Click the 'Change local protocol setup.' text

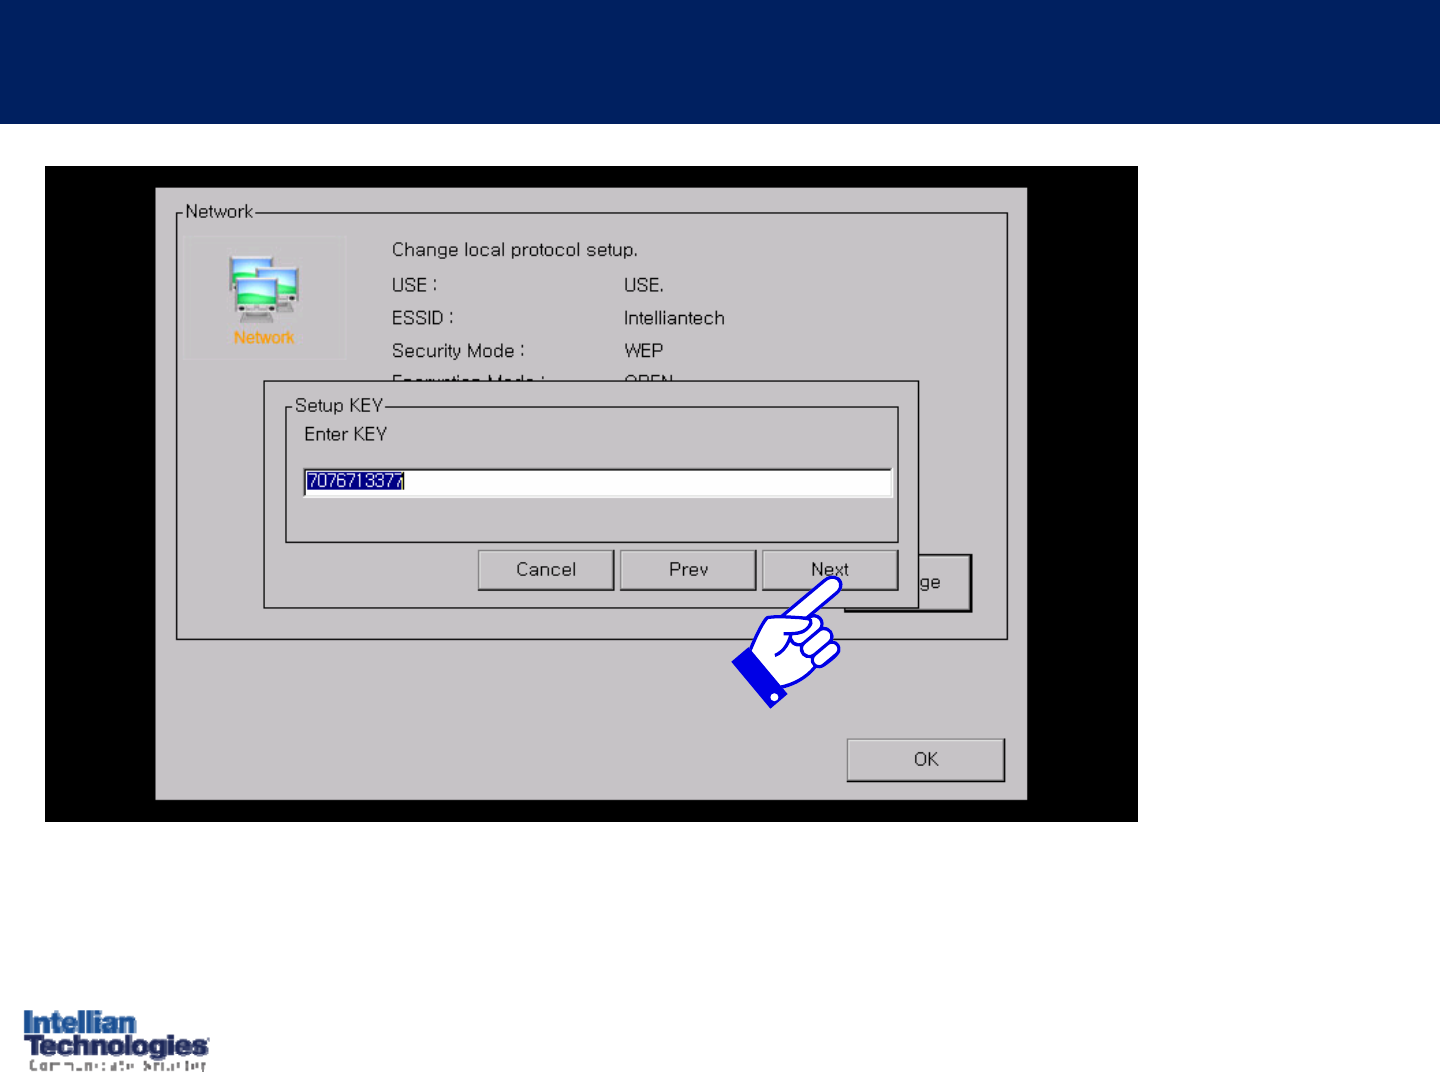(x=514, y=250)
